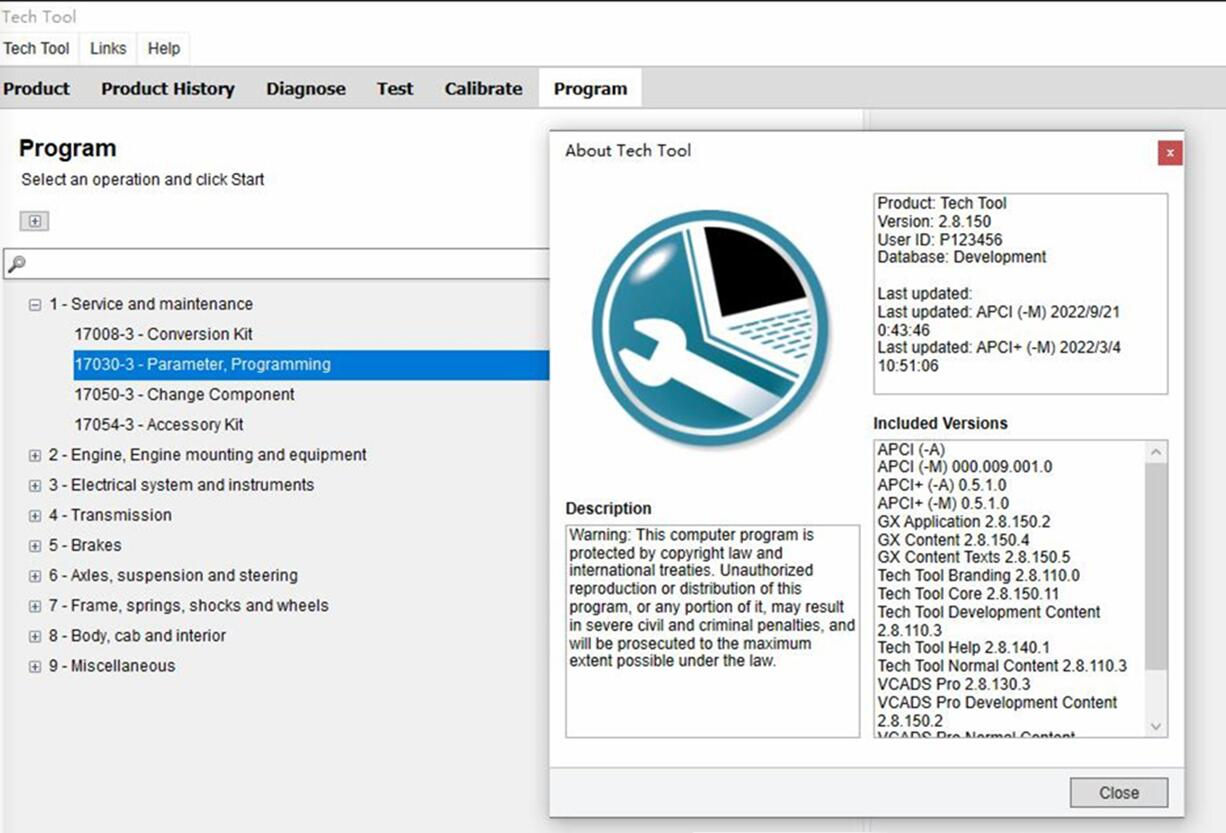Click 'APCI+ (-A) 0.5.1.0' entry

[x=943, y=485]
